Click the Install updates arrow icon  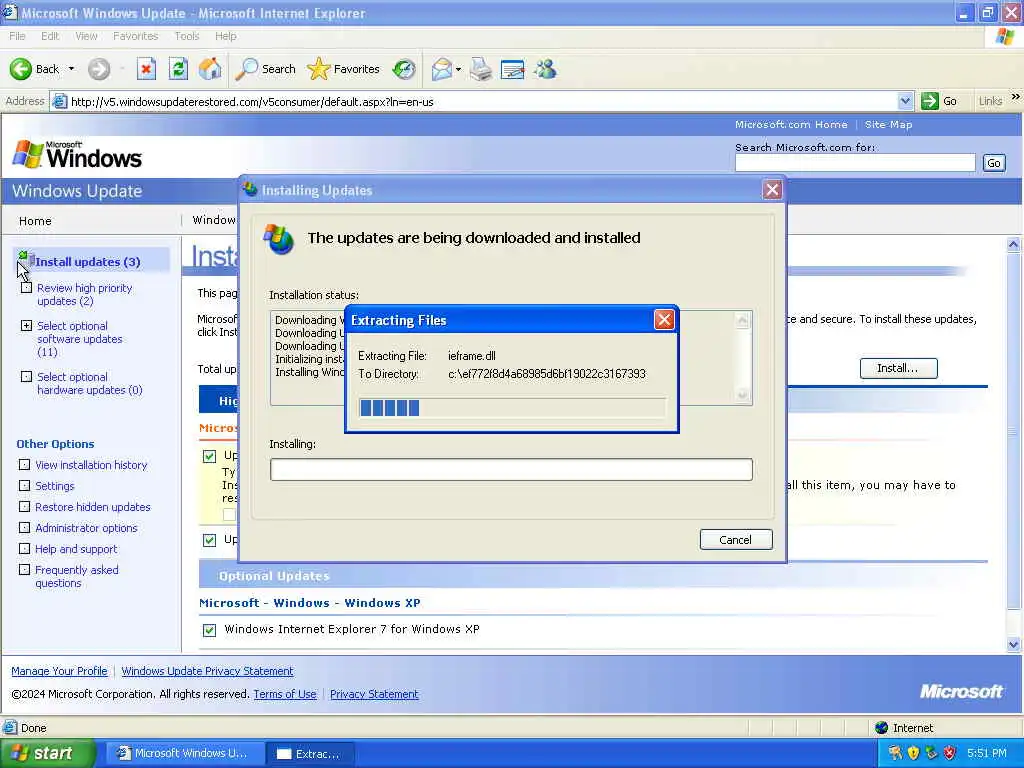click(25, 259)
